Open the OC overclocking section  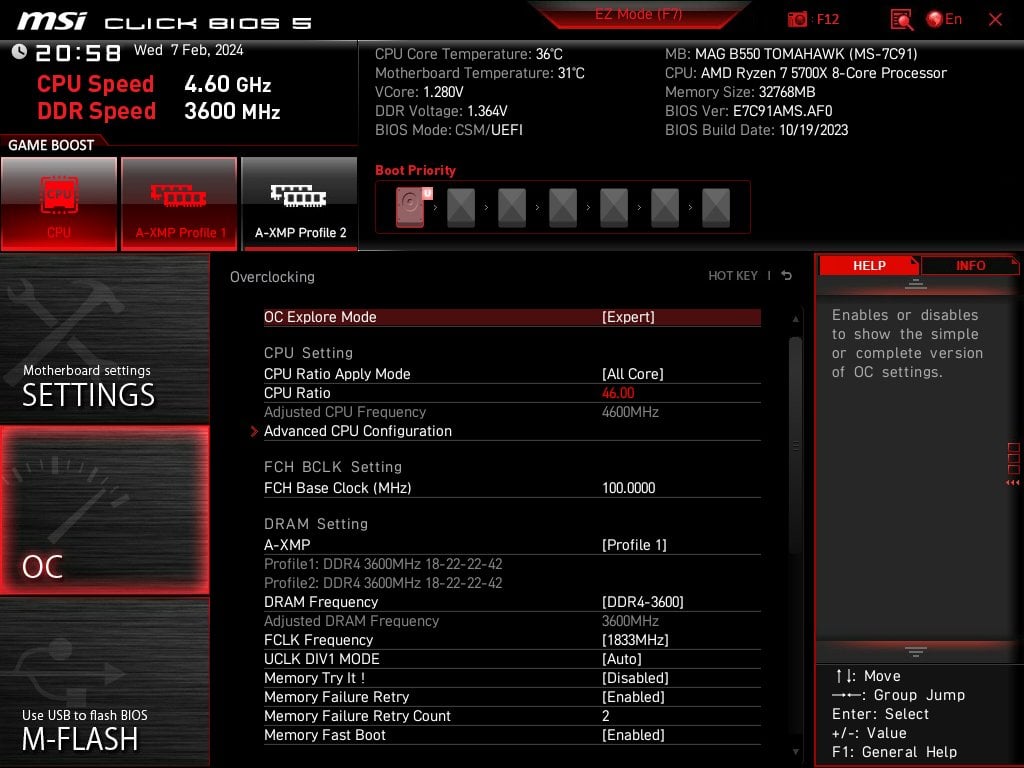tap(104, 510)
